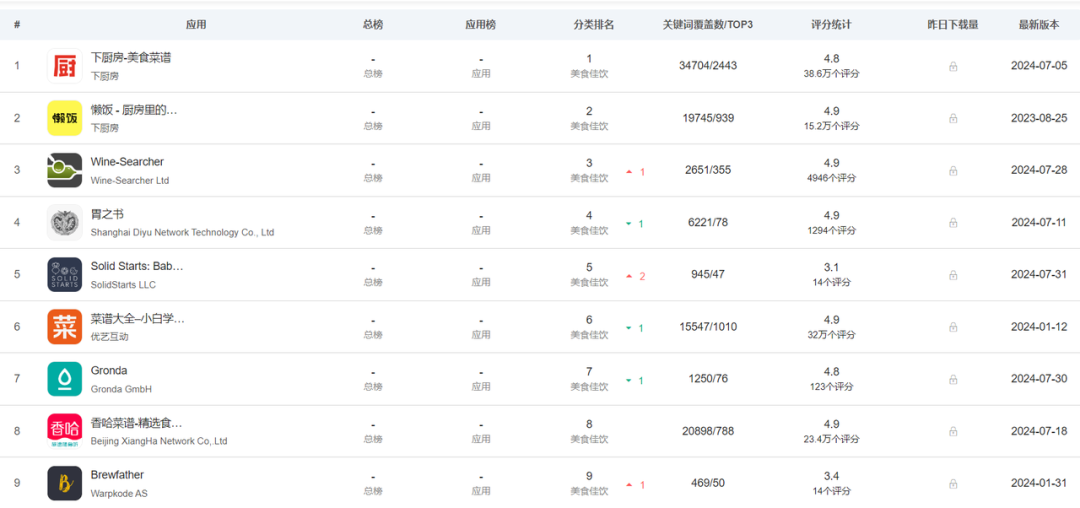1080x508 pixels.
Task: Open the 胃之书 app icon
Action: click(65, 222)
